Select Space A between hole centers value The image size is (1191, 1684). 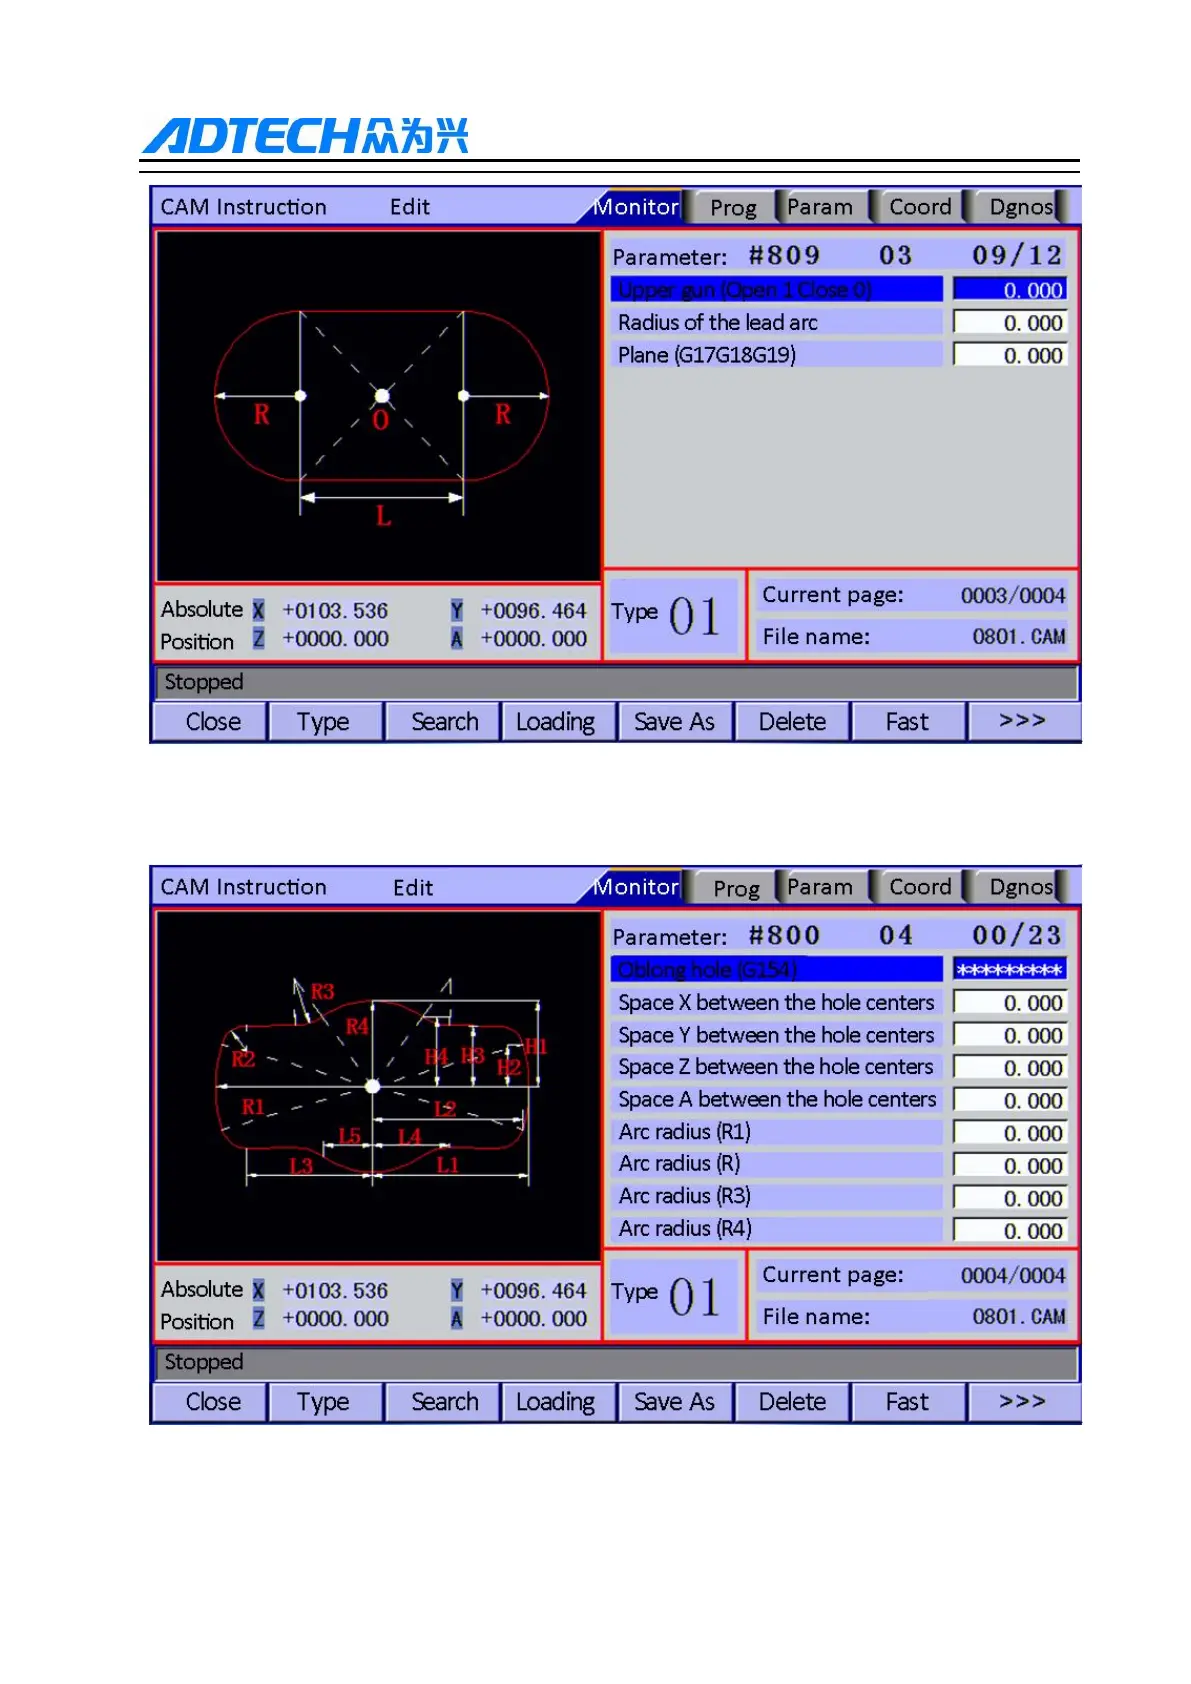point(1010,1100)
